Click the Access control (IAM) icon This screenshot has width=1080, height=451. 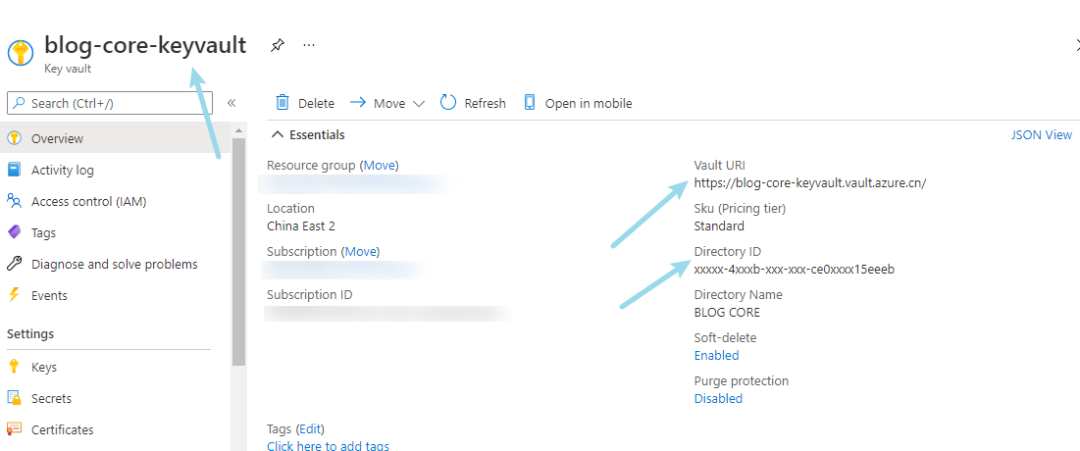point(14,201)
